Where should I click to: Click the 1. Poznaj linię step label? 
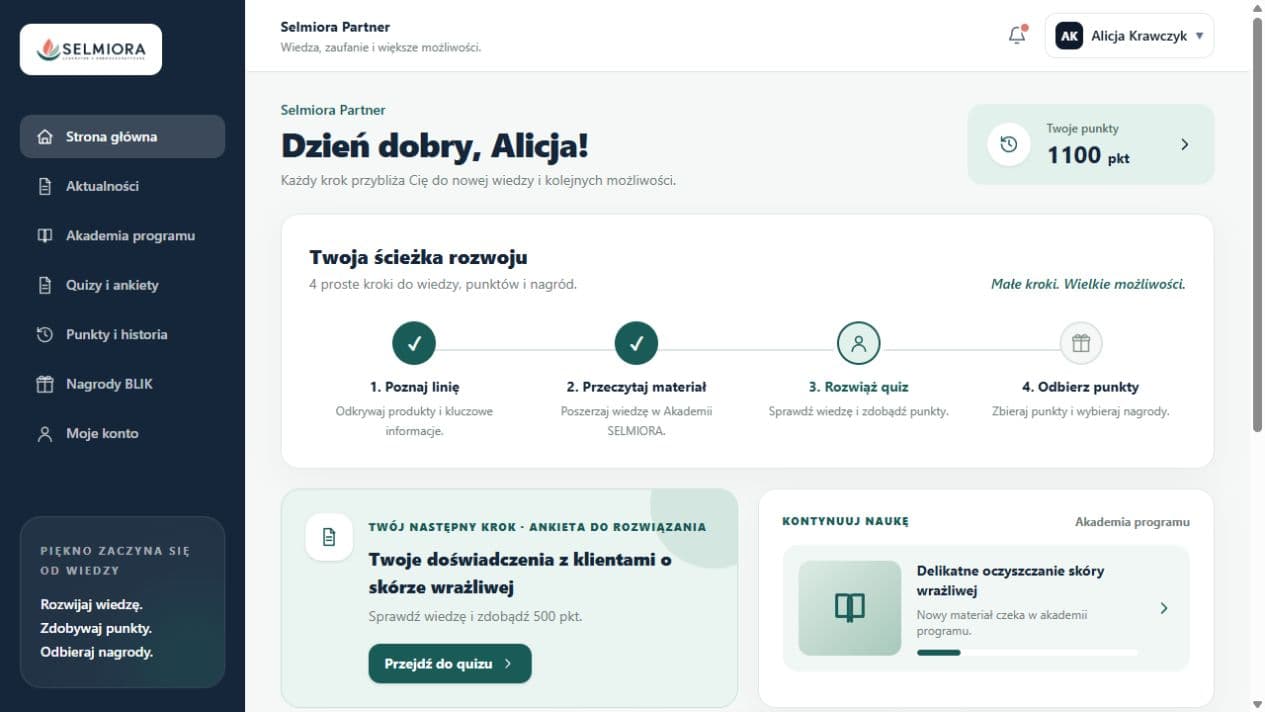tap(414, 387)
